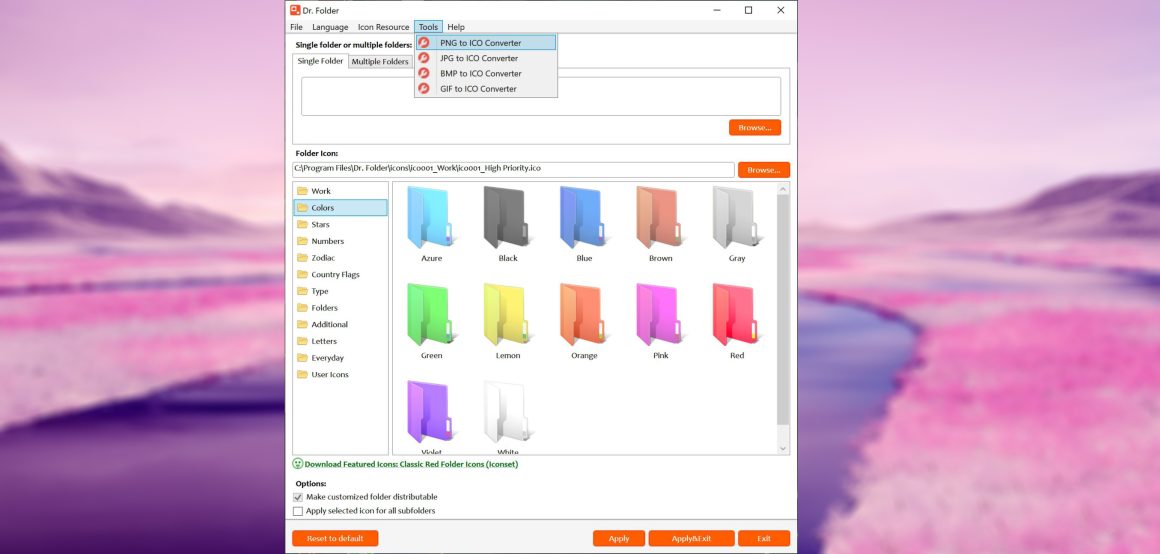Open the User Icons category

[x=340, y=374]
